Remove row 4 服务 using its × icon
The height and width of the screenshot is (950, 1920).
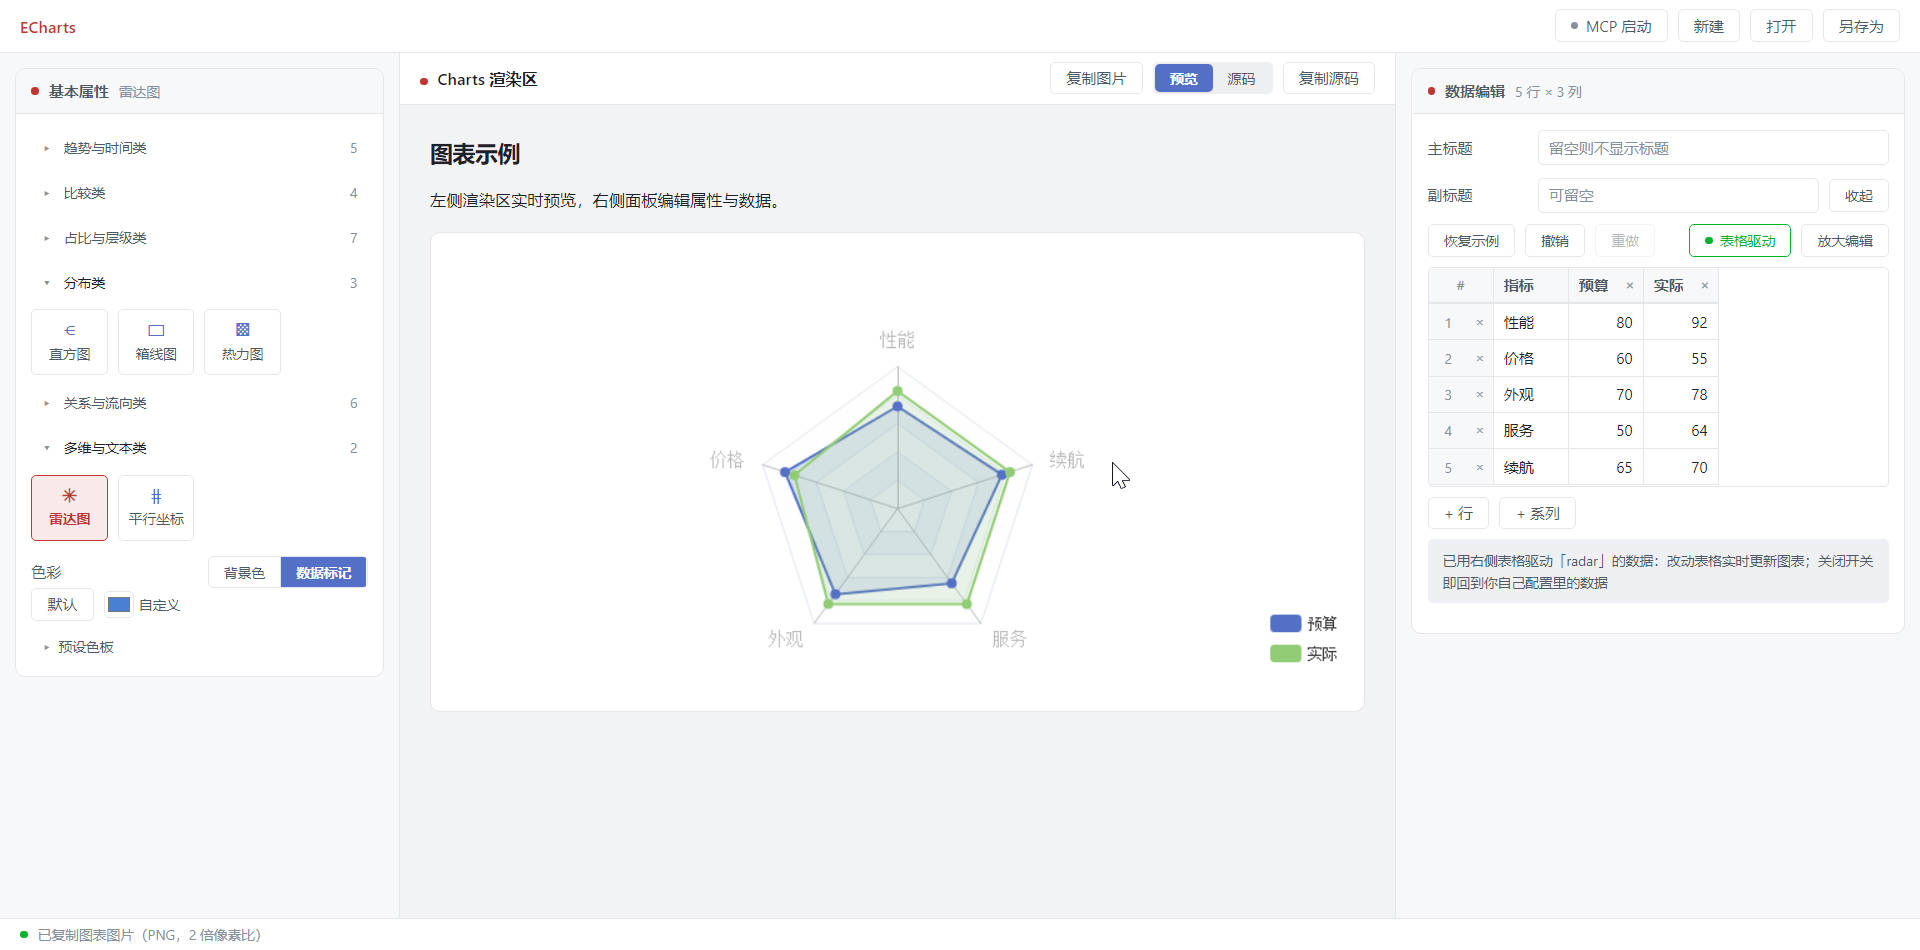tap(1480, 431)
